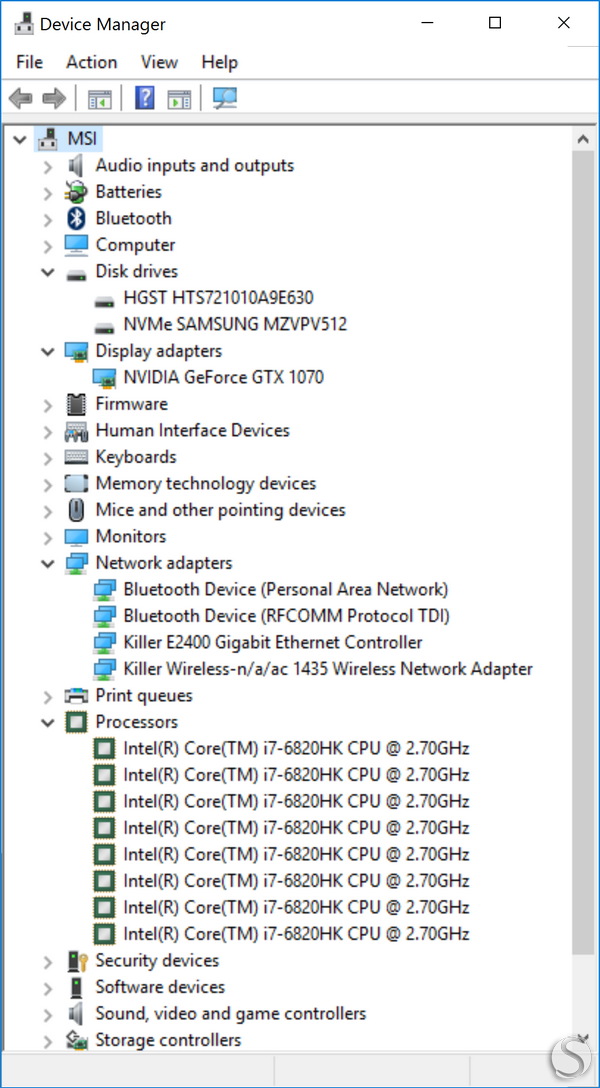Expand the Storage controllers category
Image resolution: width=600 pixels, height=1088 pixels.
point(47,1041)
